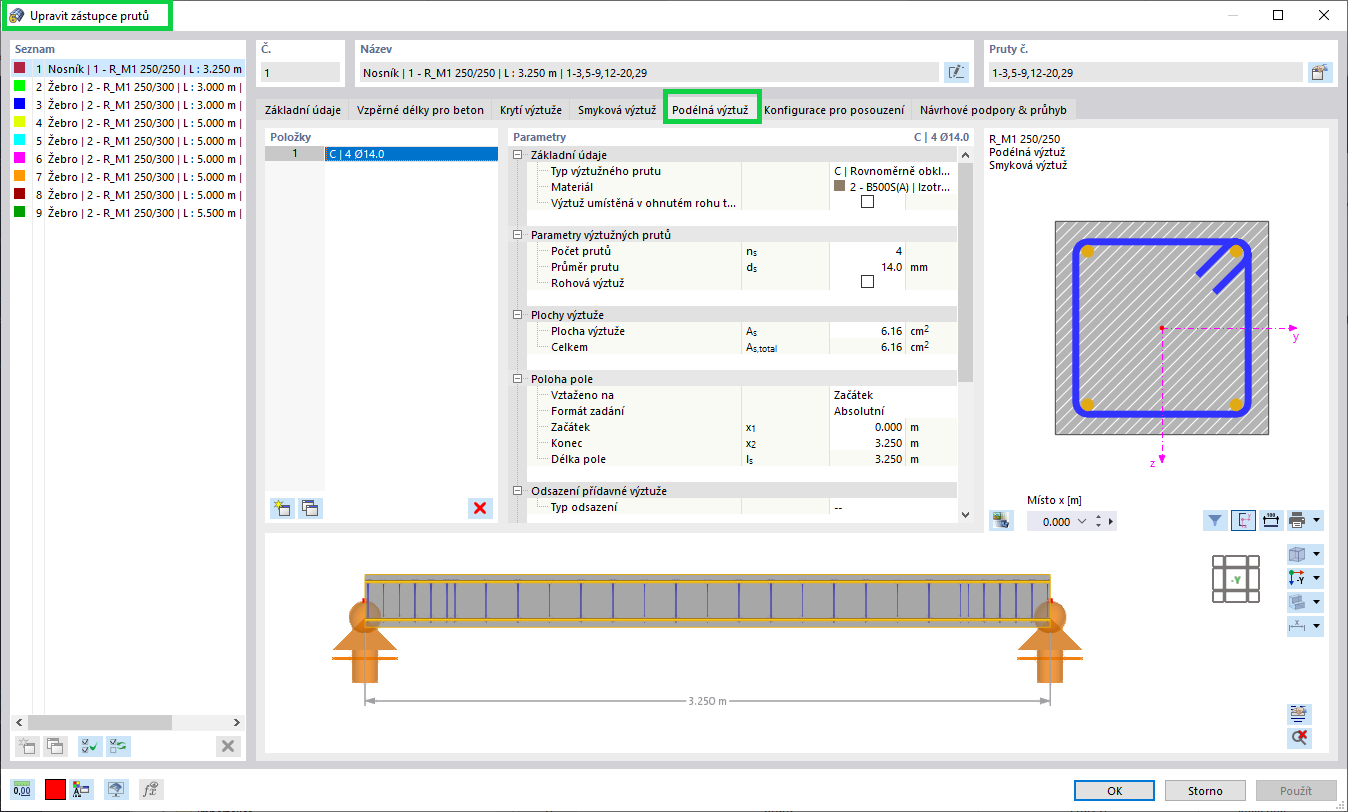Open the Místo x value dropdown
The image size is (1348, 812).
[1081, 522]
